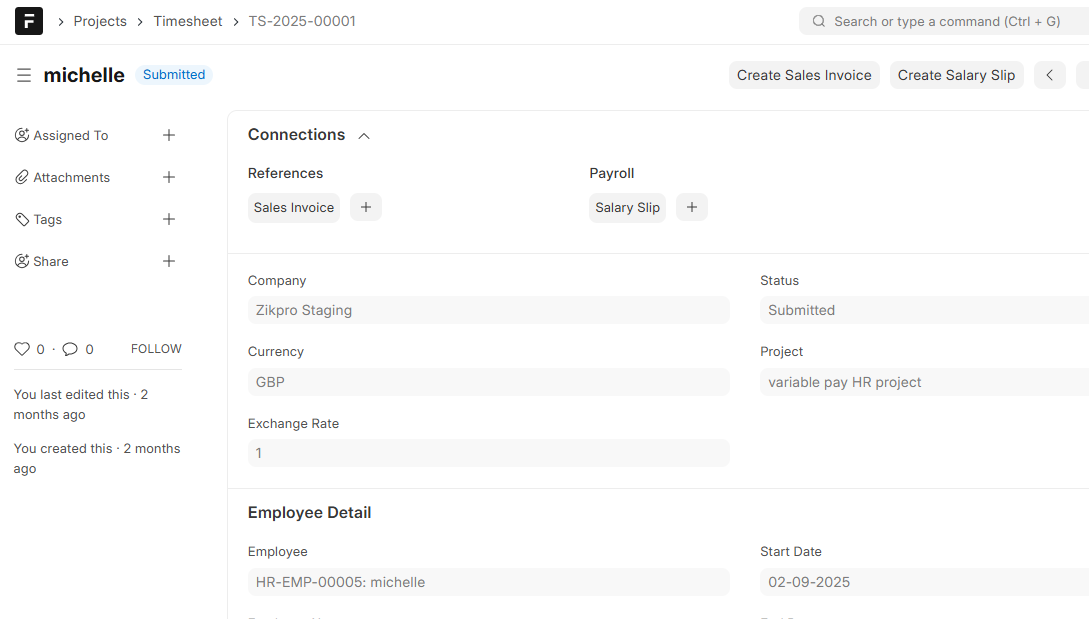This screenshot has height=619, width=1089.
Task: Click the Tags label icon
Action: pyautogui.click(x=22, y=220)
